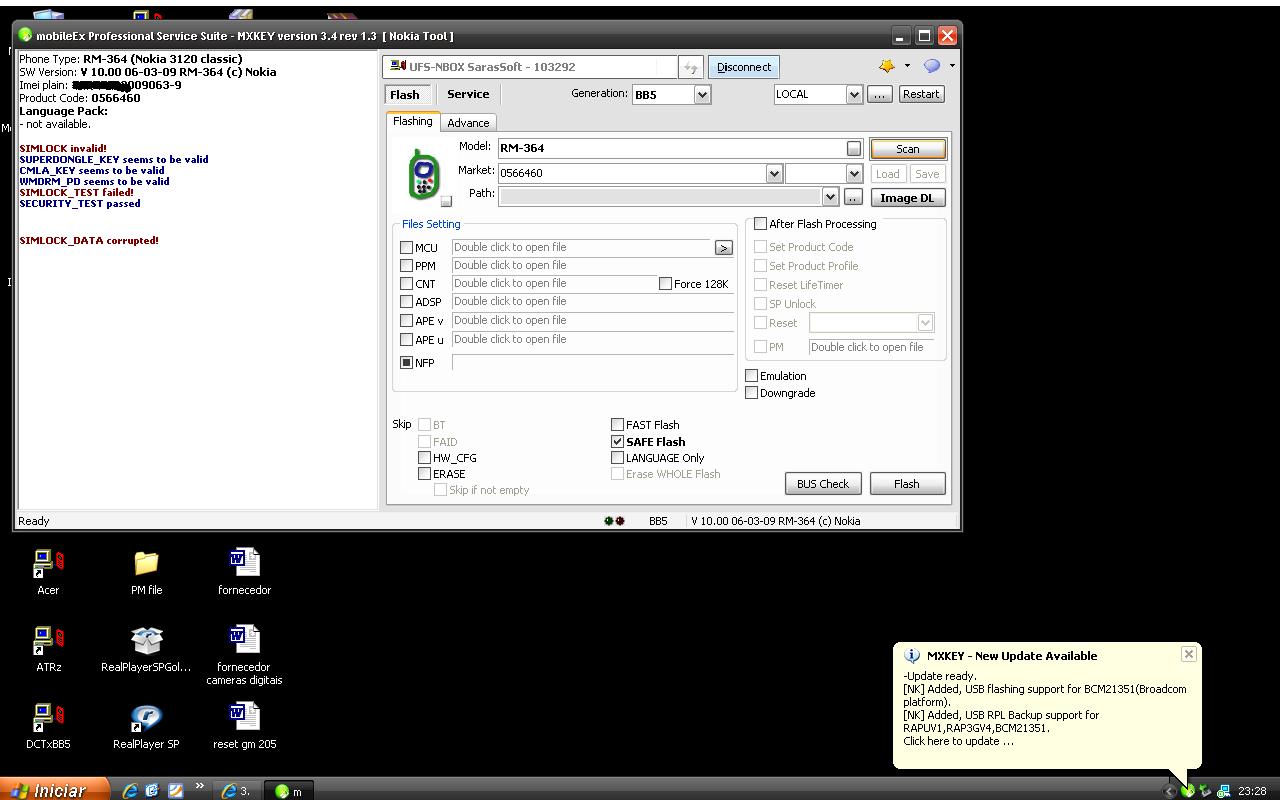Toggle the NFP checkbox

coord(406,363)
